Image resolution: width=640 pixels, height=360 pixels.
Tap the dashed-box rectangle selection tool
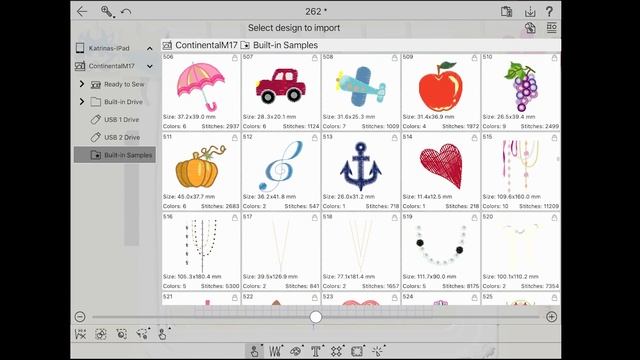tap(121, 334)
